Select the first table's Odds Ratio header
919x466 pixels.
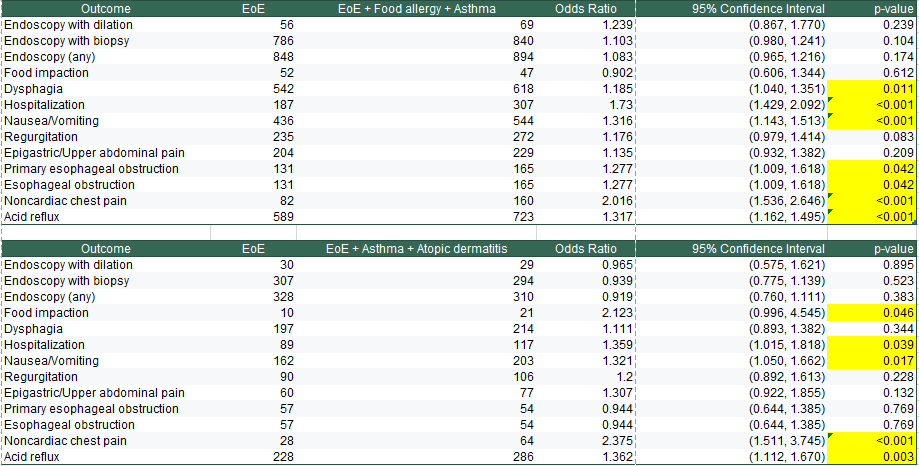[586, 9]
